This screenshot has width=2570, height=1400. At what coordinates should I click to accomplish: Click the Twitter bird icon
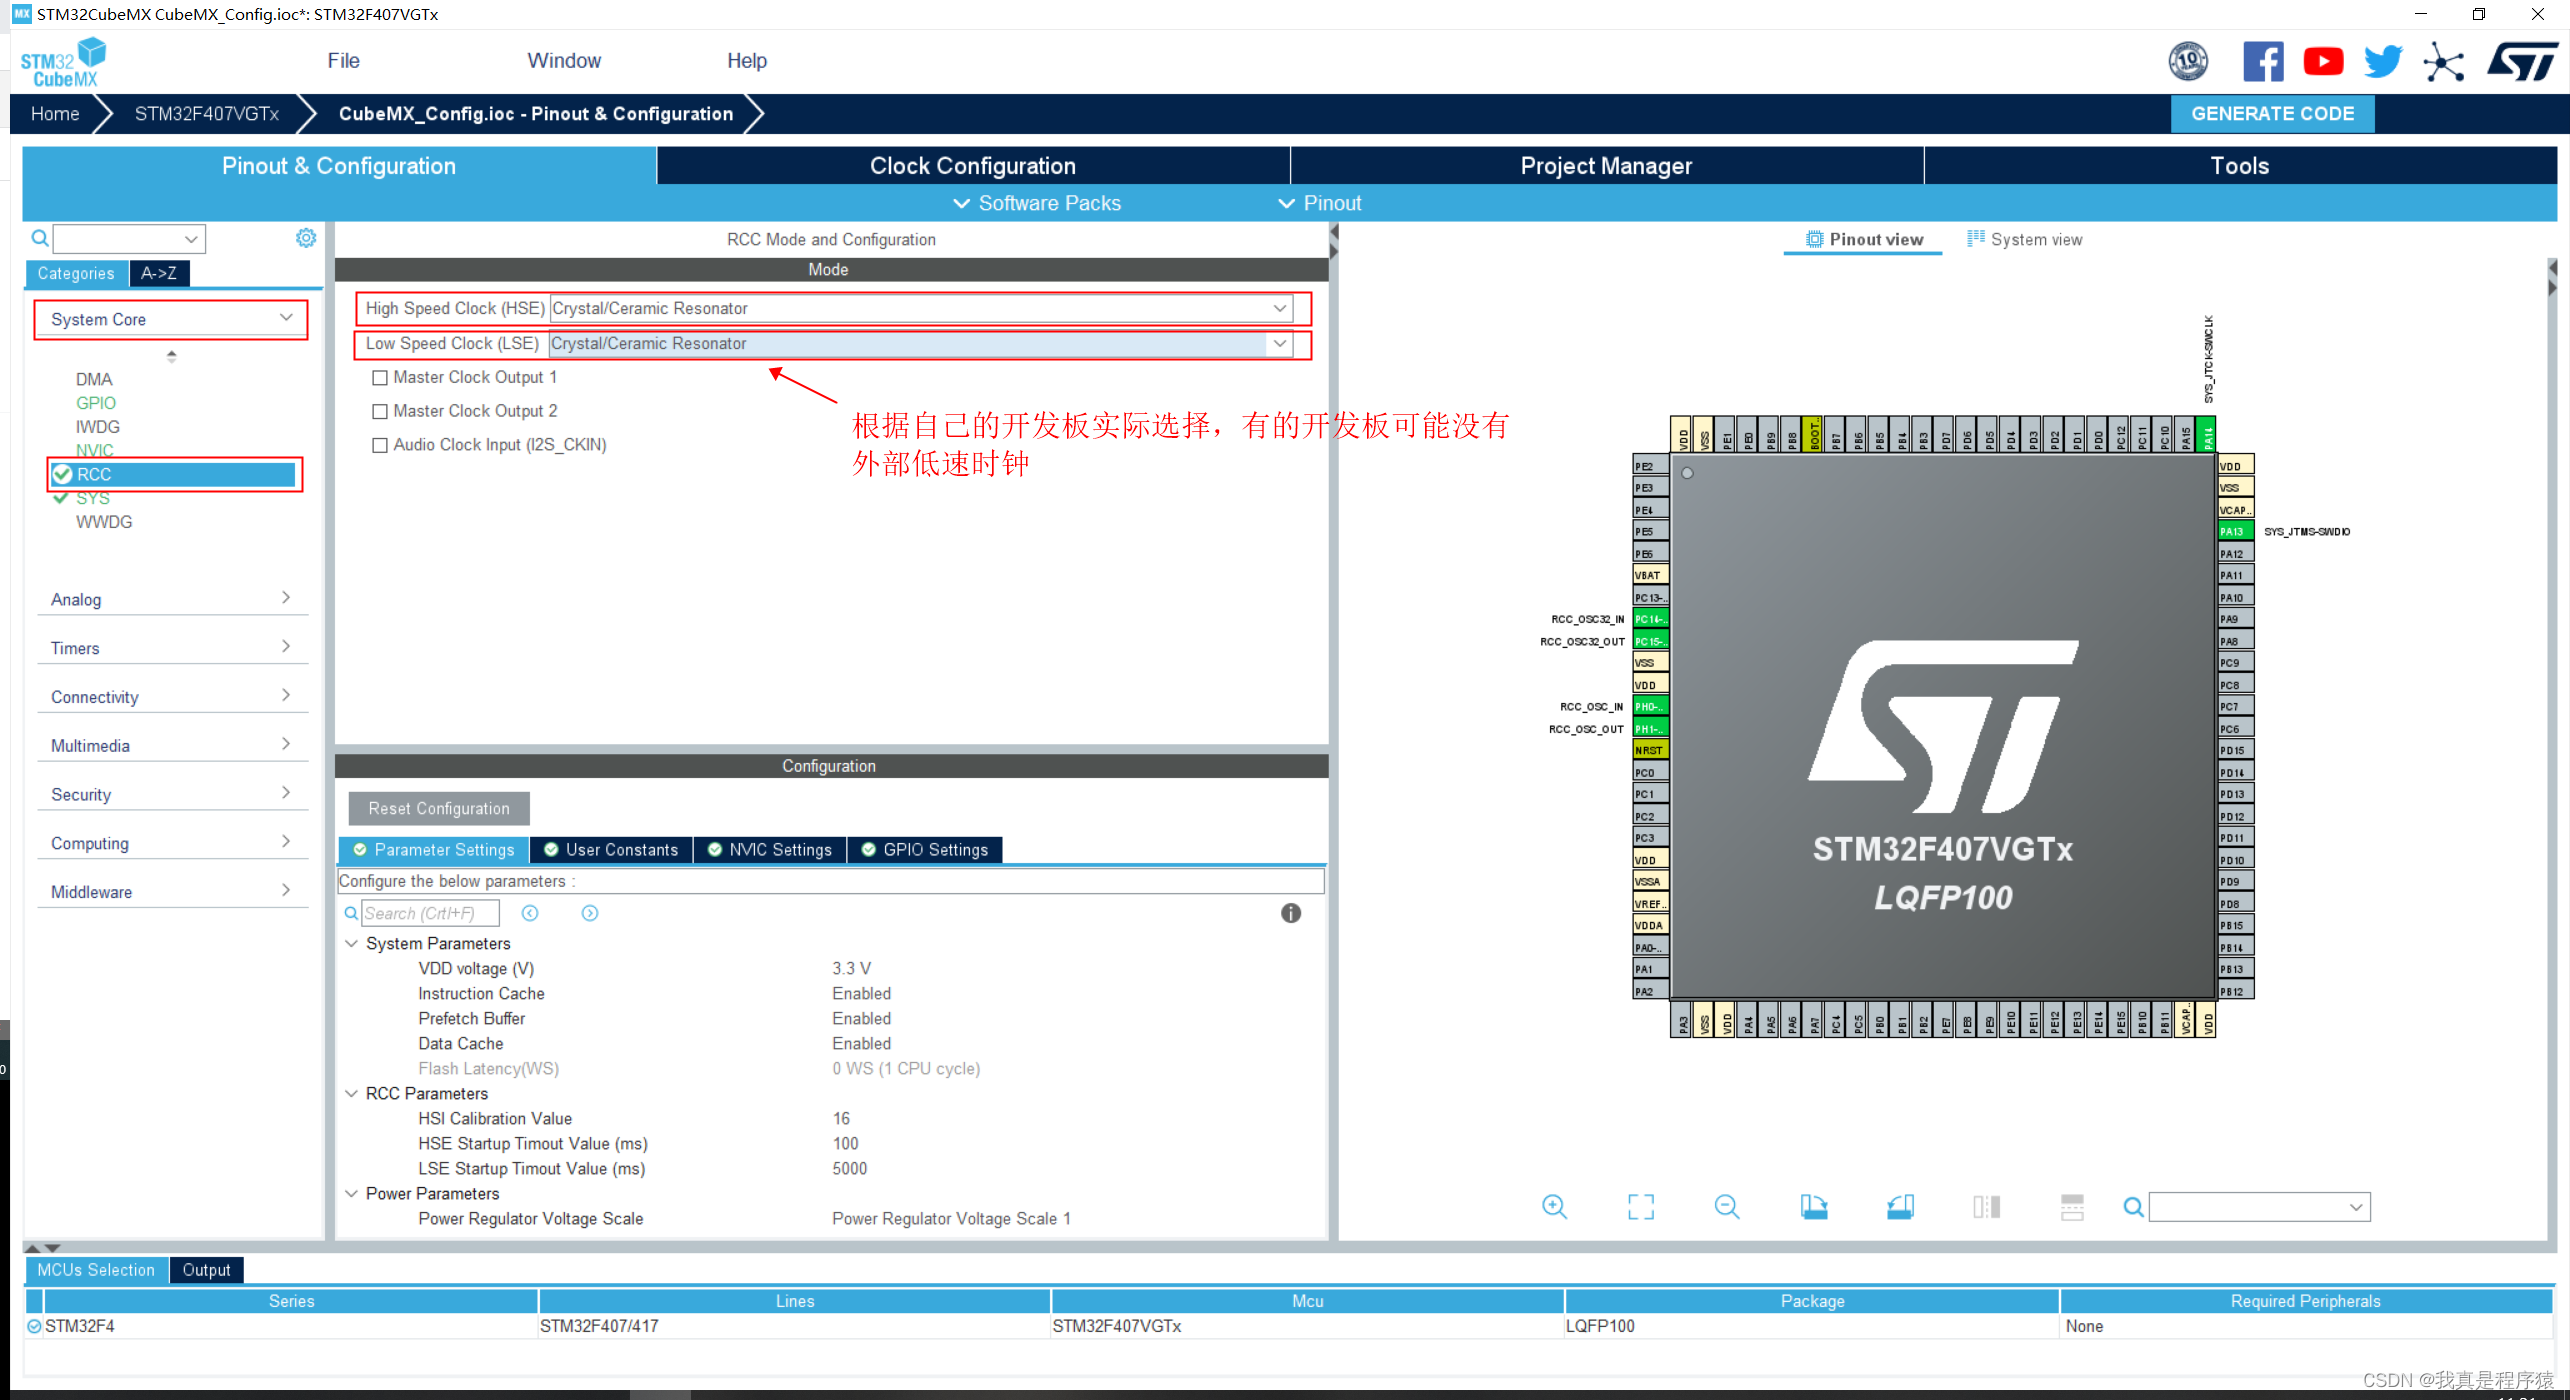coord(2383,62)
